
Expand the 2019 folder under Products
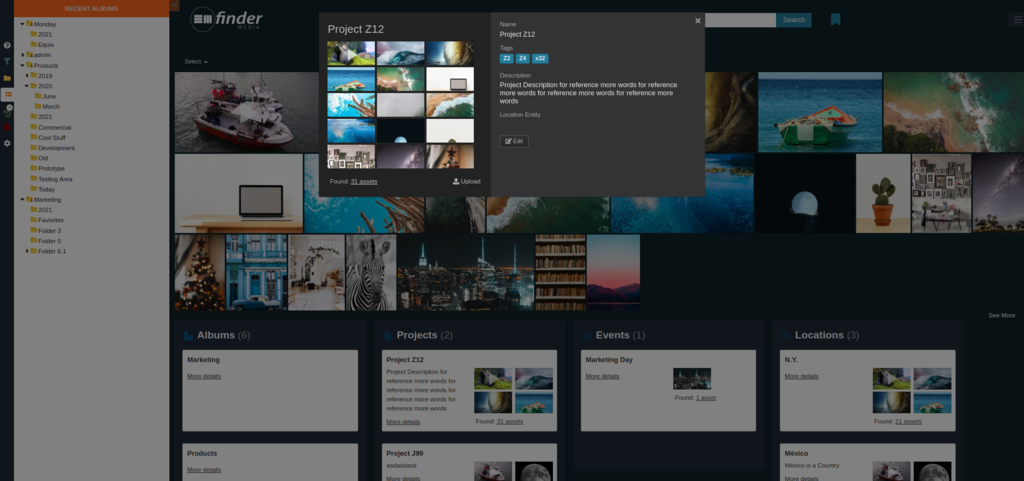click(x=27, y=76)
